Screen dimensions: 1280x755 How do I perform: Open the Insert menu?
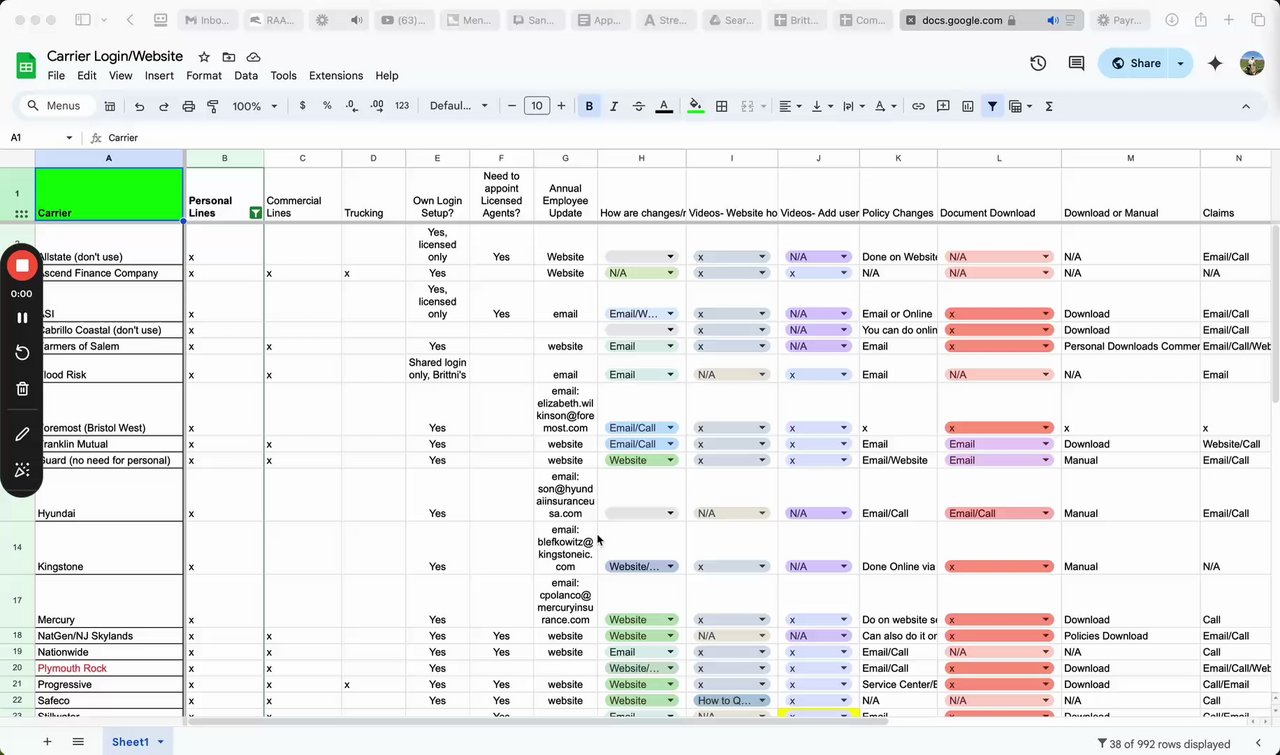[x=159, y=75]
